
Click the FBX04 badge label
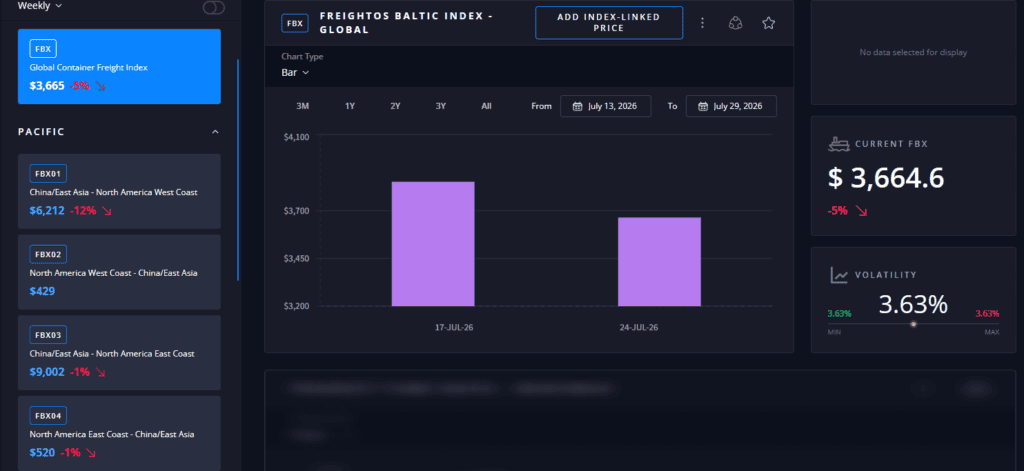pos(48,415)
